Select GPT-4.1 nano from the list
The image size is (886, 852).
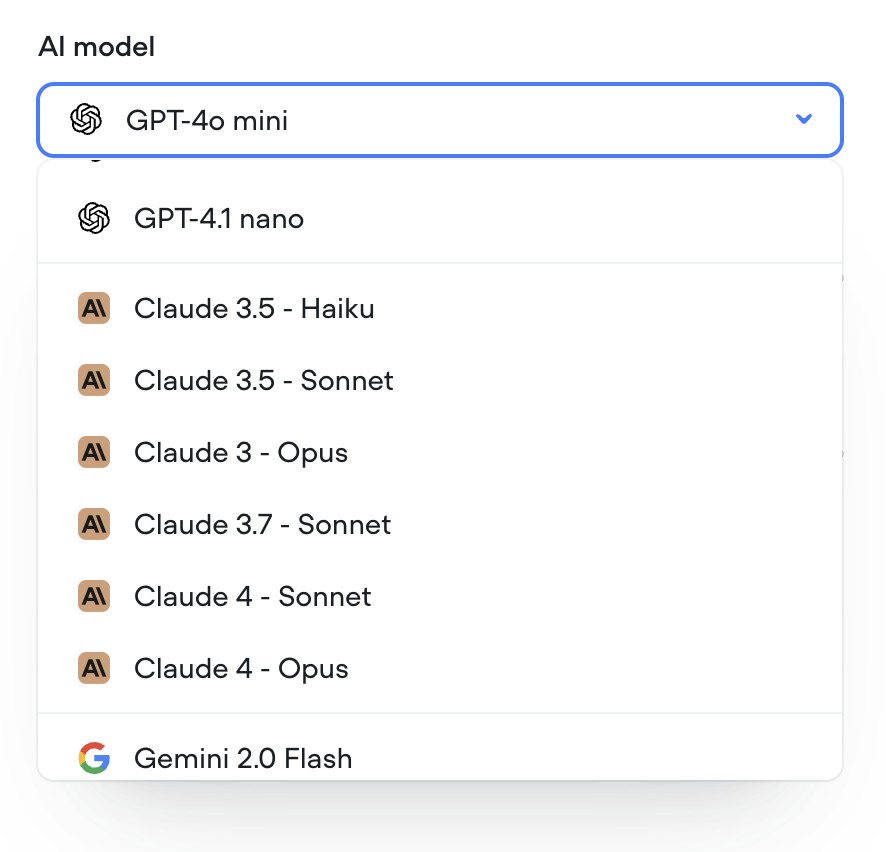click(219, 218)
